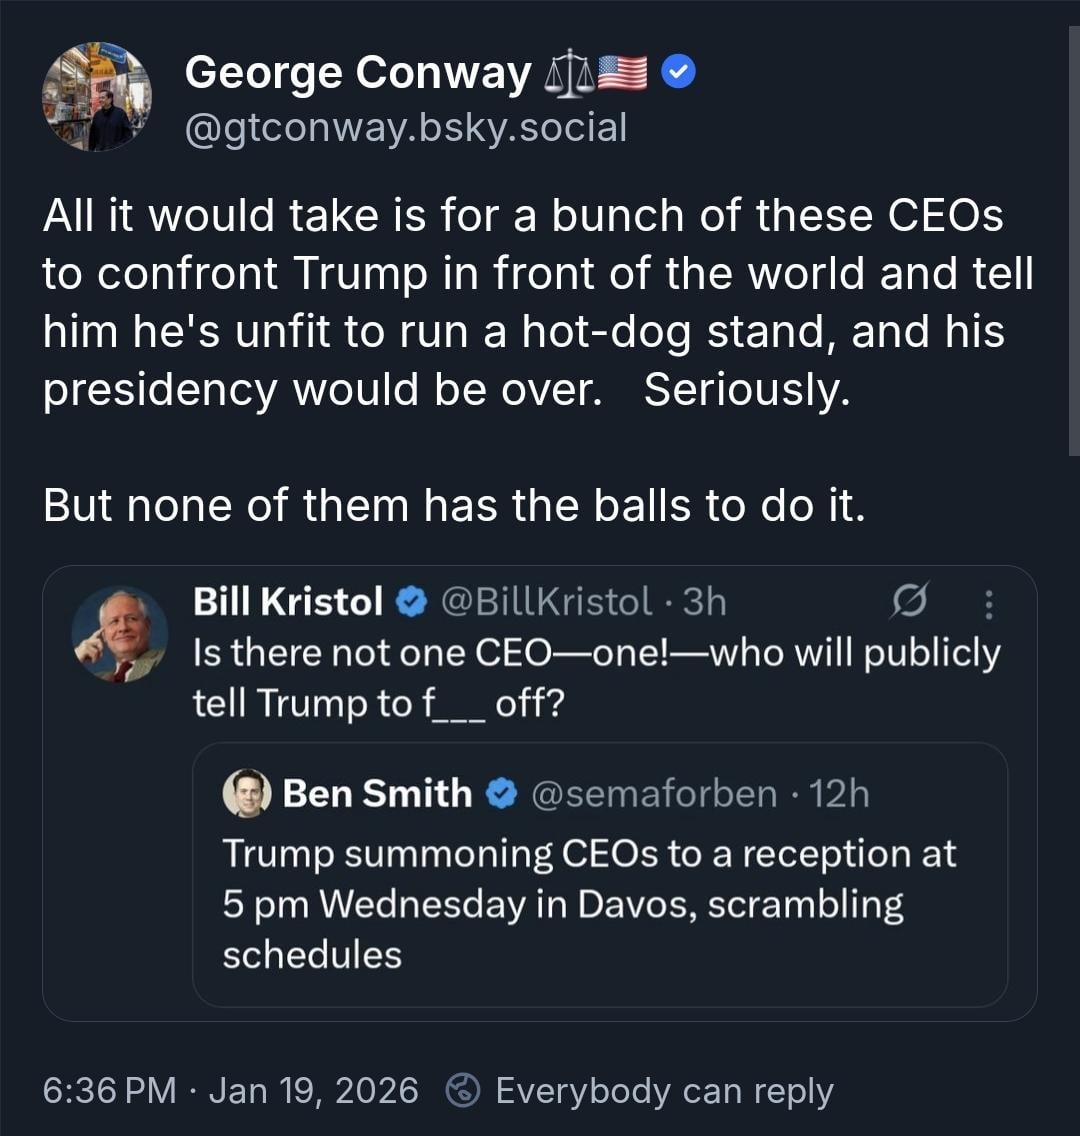Click Bill Kristol's avatar photo
The height and width of the screenshot is (1136, 1080).
120,634
